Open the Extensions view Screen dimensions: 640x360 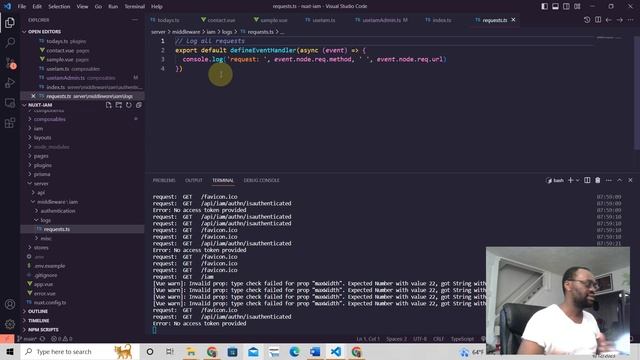[10, 123]
